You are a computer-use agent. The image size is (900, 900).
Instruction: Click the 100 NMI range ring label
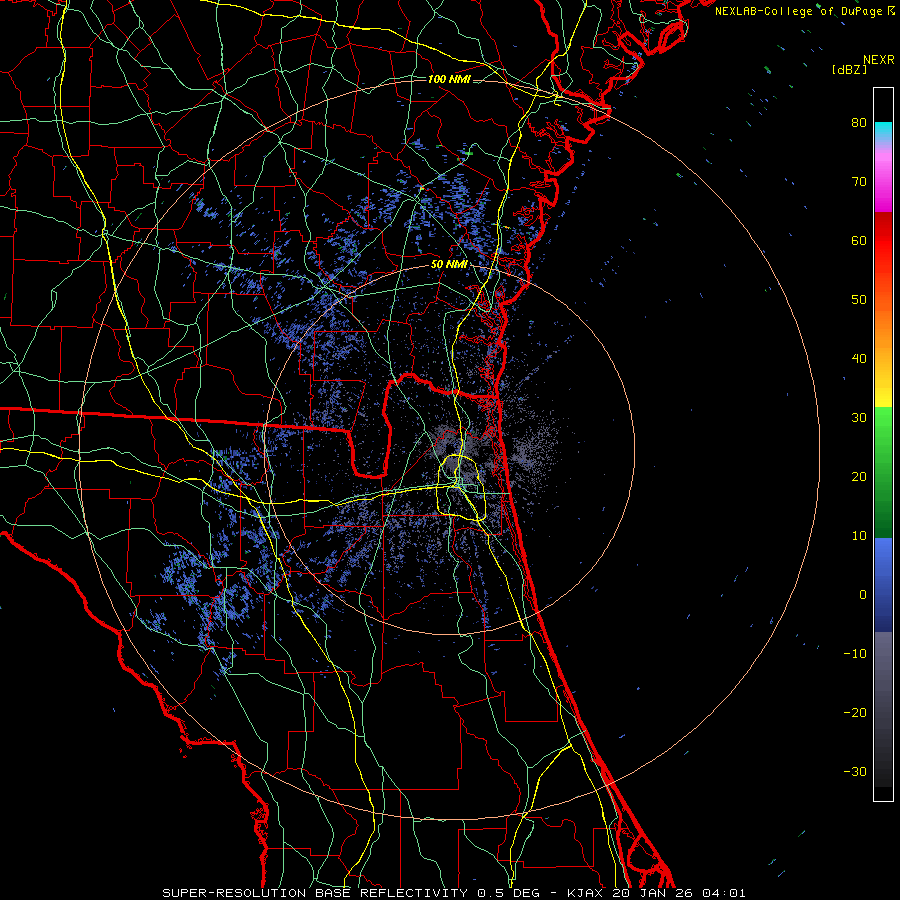(449, 79)
